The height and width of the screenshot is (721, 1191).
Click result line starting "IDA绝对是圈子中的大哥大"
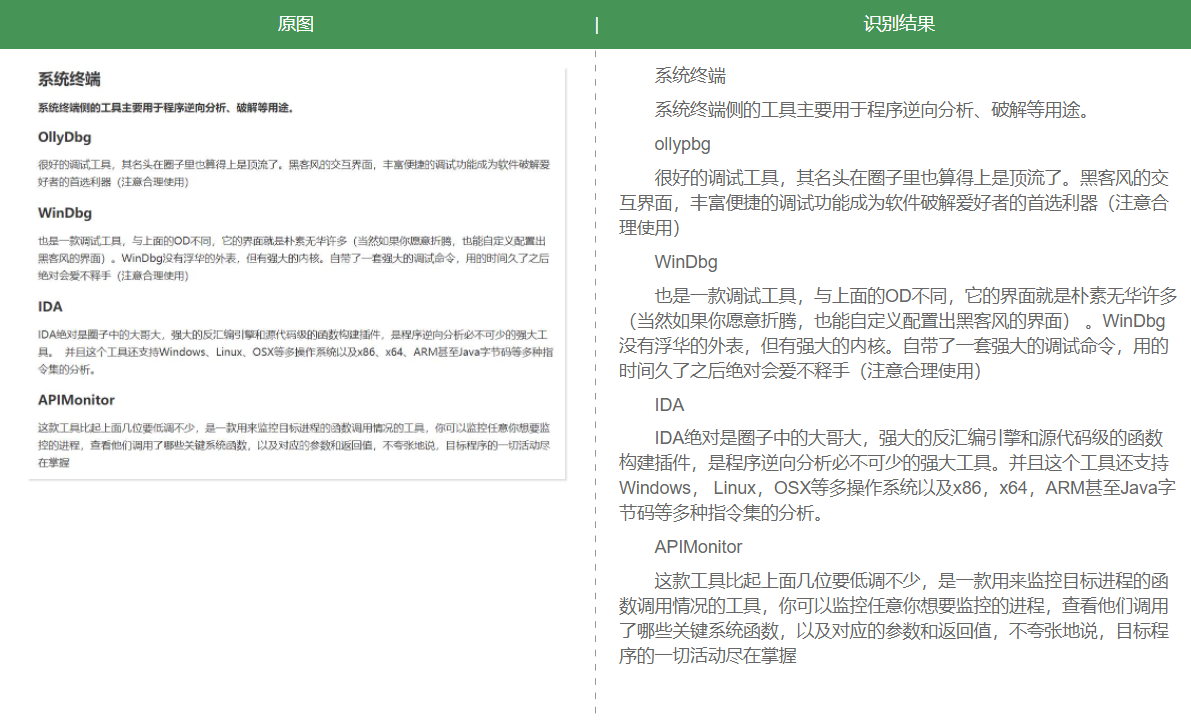(x=908, y=438)
